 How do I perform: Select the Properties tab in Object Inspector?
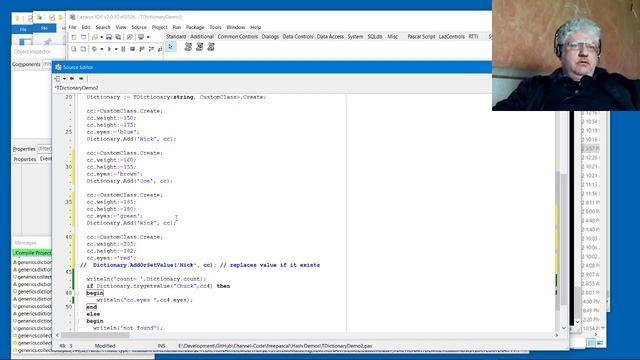(x=25, y=159)
